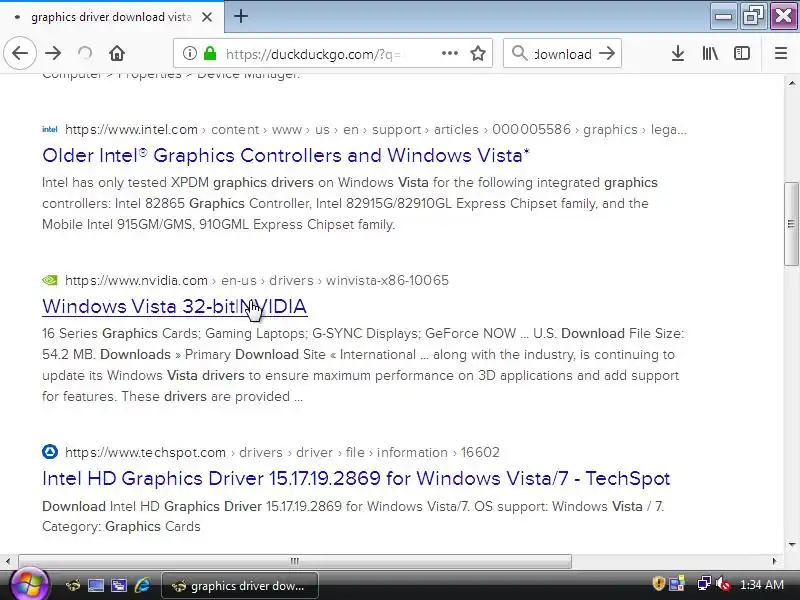Click horizontal scrollbar left arrow
Viewport: 800px width, 600px height.
tap(8, 561)
